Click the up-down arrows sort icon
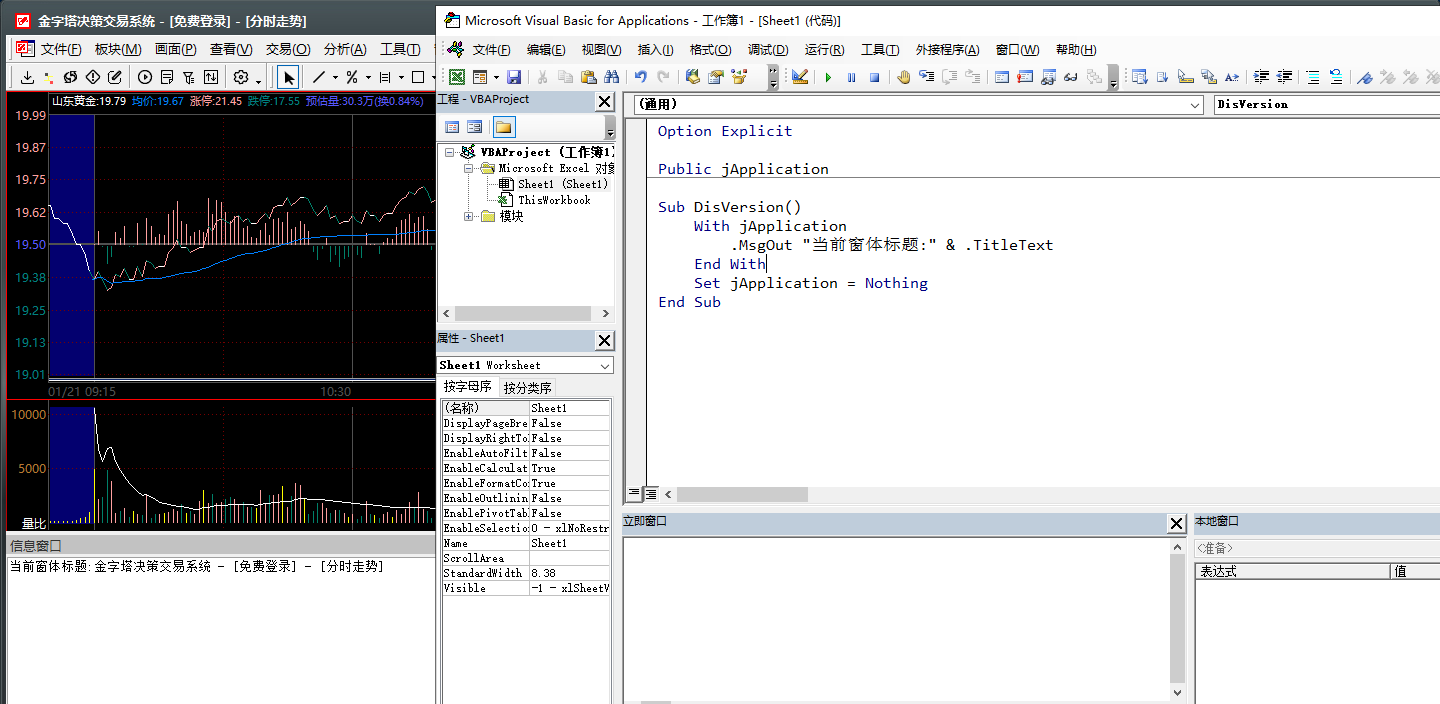 211,77
